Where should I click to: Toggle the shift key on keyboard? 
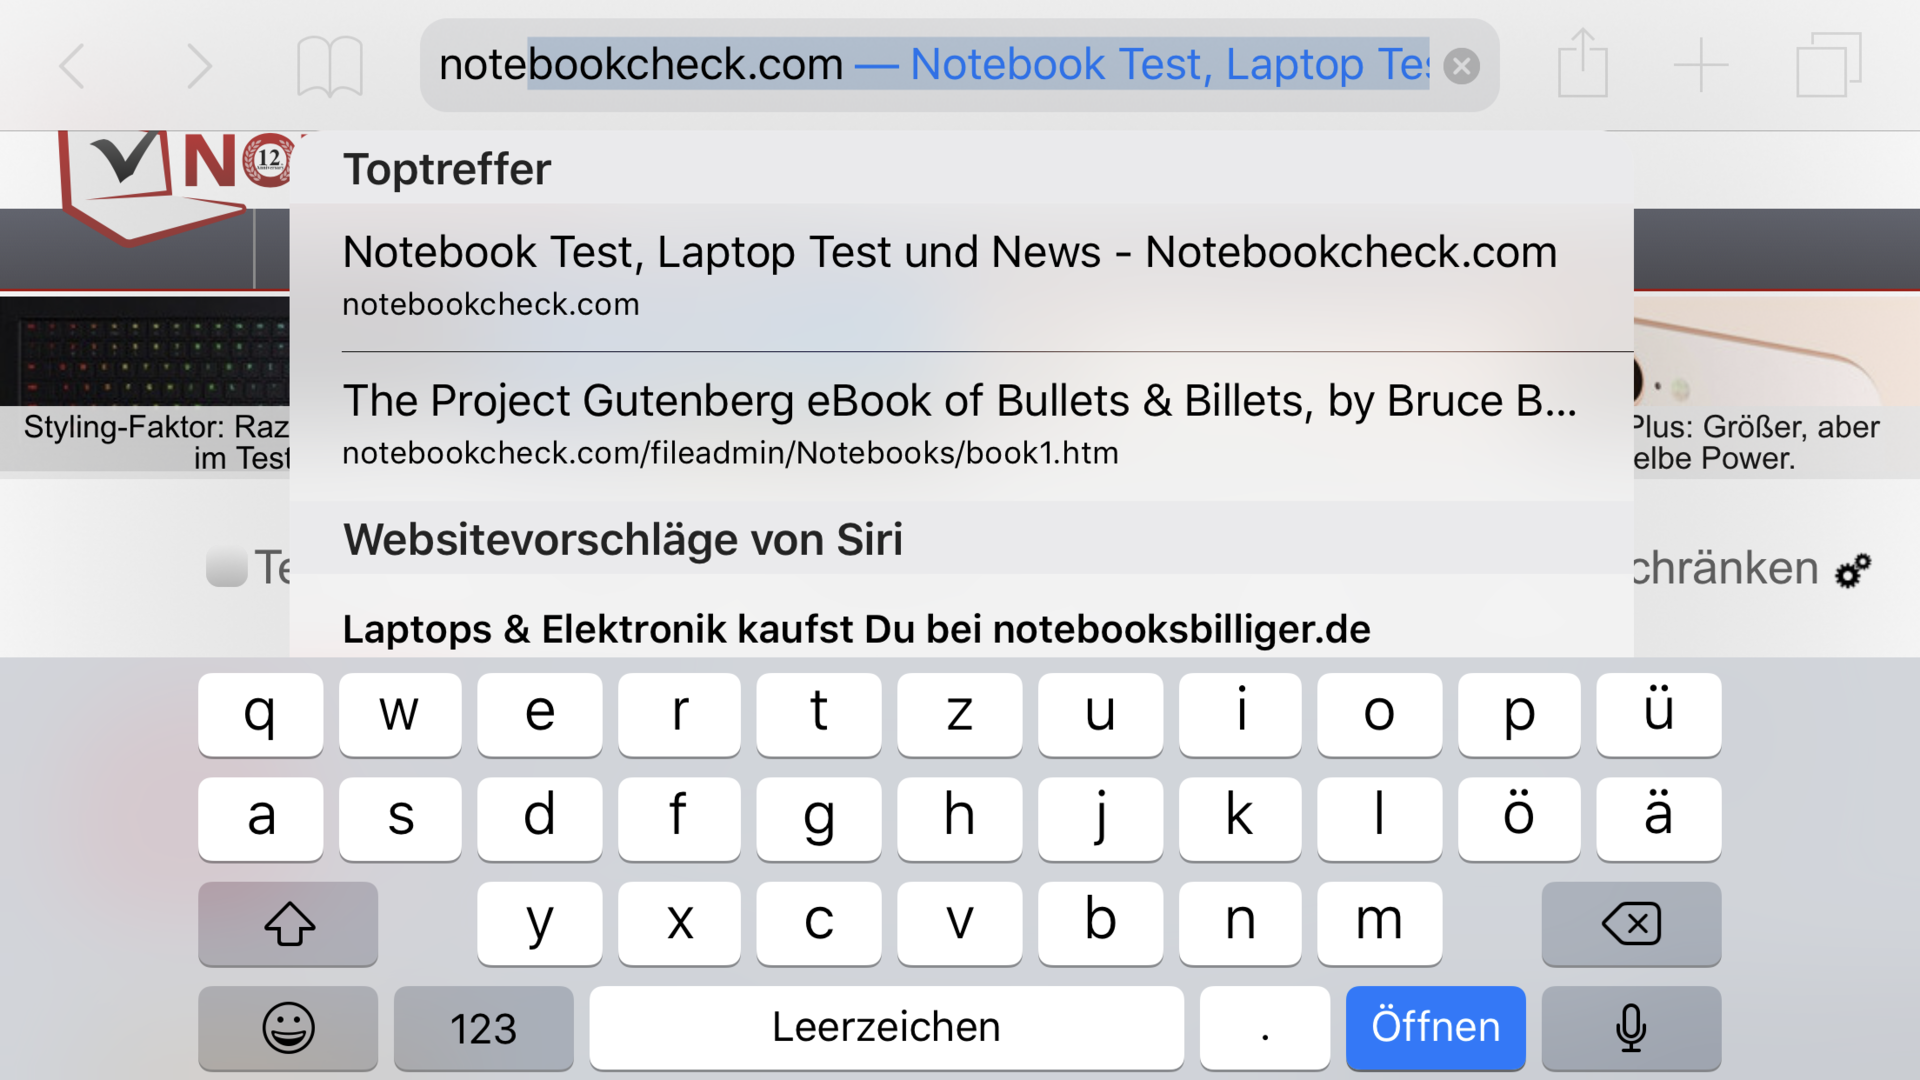pyautogui.click(x=288, y=923)
